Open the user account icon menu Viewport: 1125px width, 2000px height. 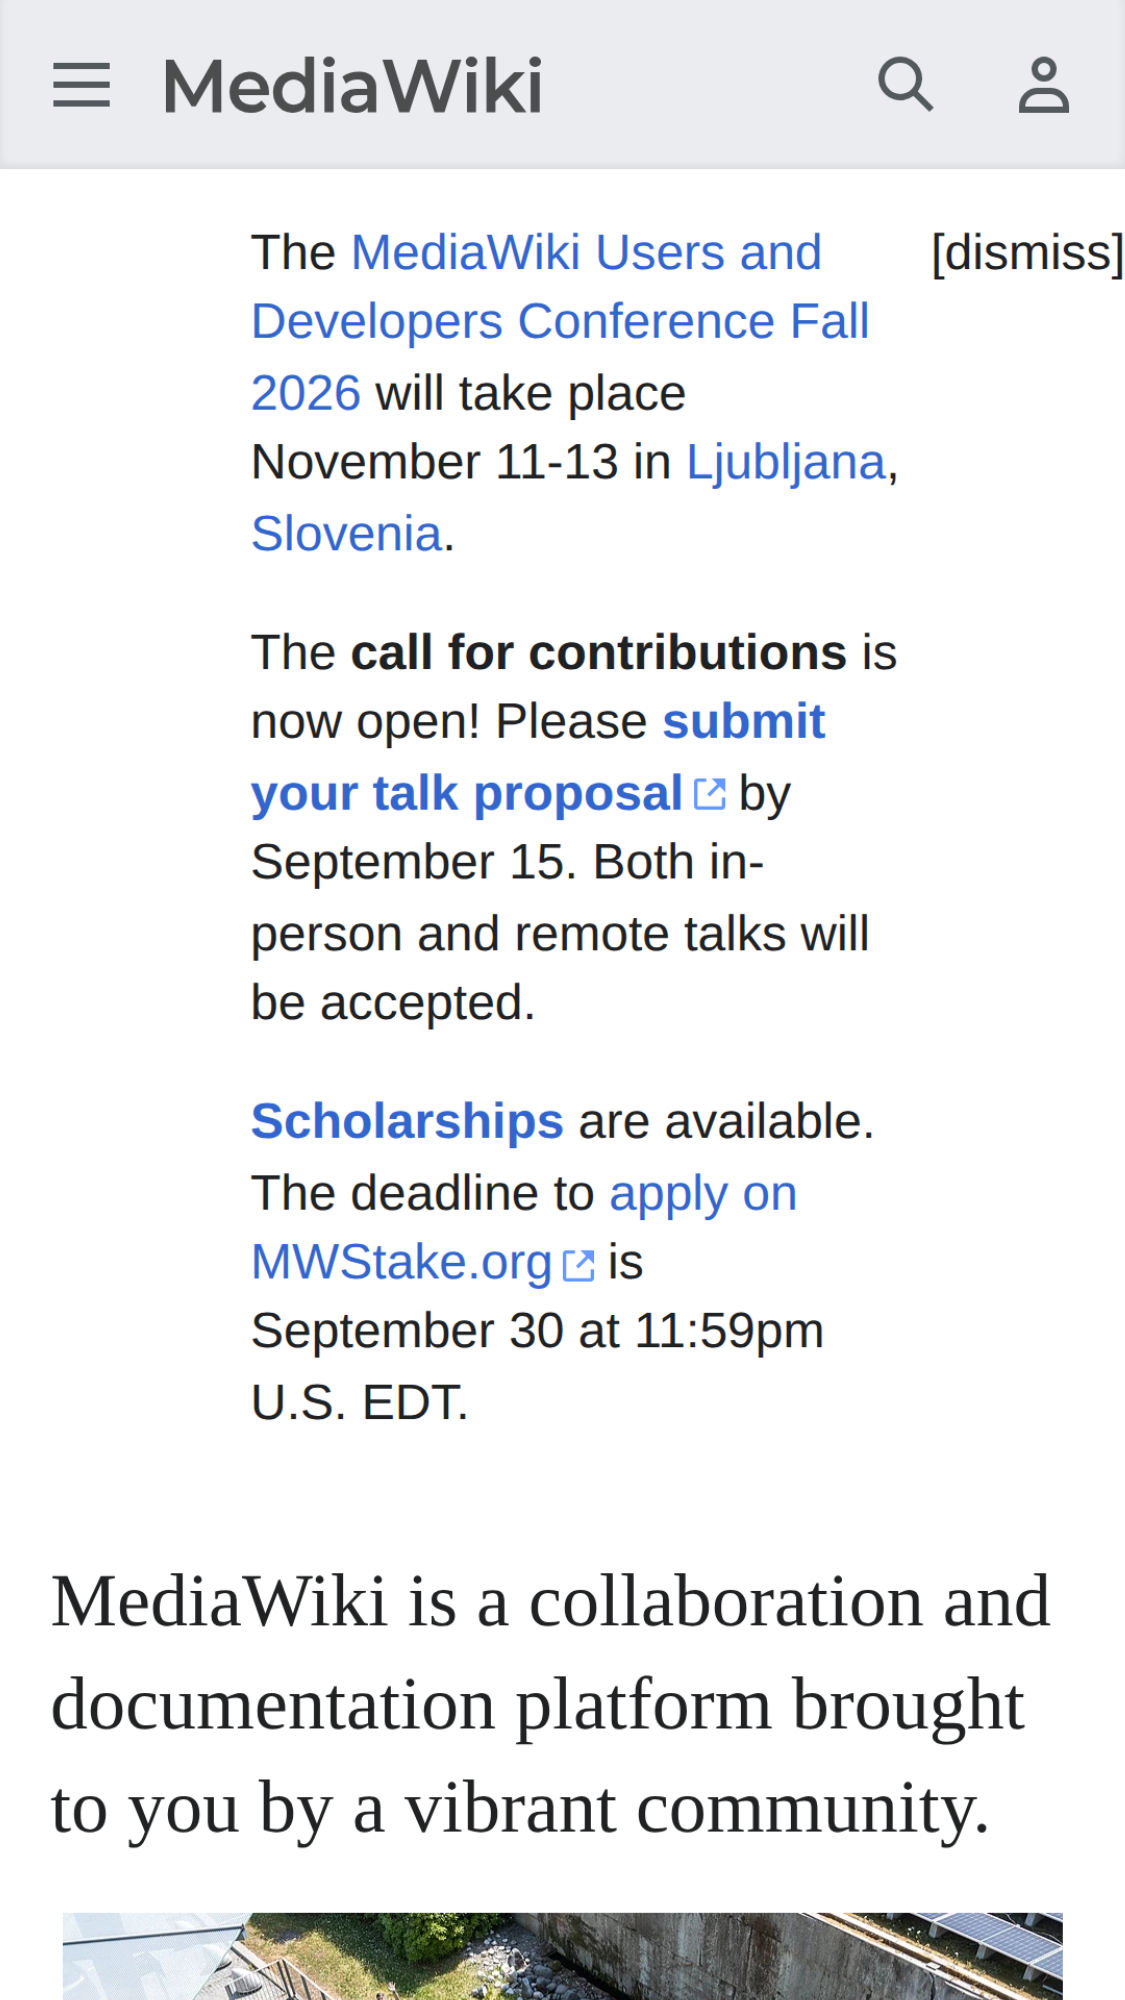tap(1044, 85)
